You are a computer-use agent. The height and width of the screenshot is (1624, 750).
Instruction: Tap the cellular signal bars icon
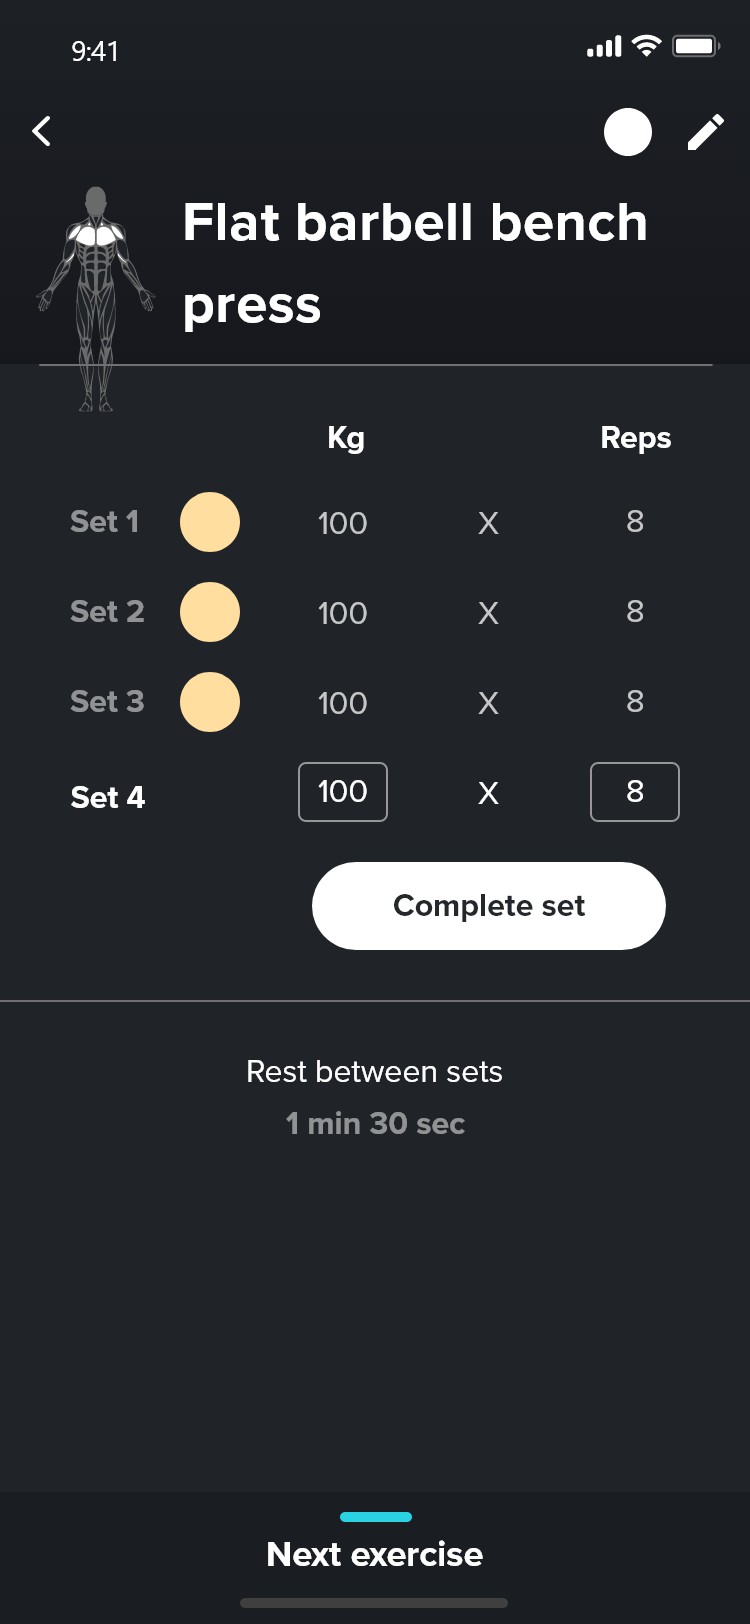click(x=604, y=47)
